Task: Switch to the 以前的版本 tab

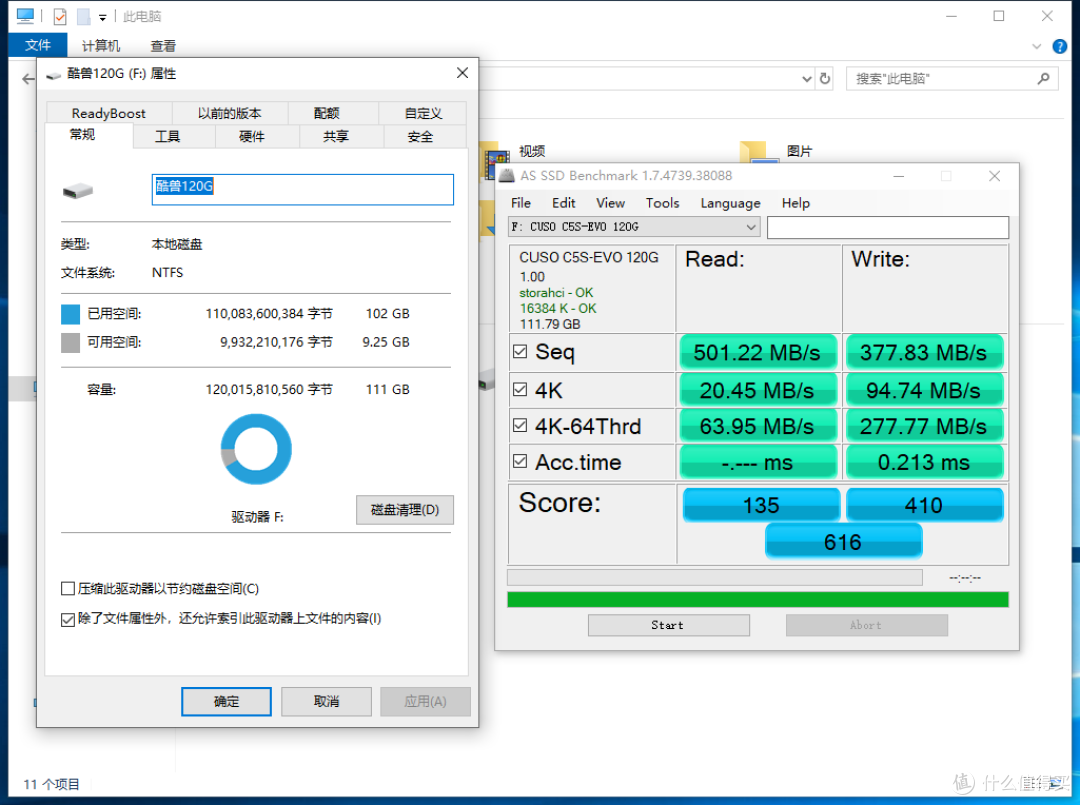Action: coord(229,113)
